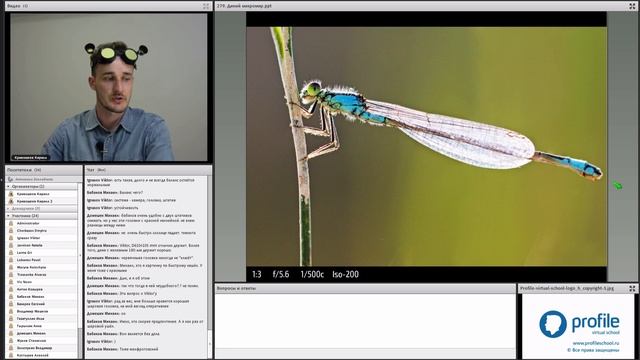640x360 pixels.
Task: Click the speaker's webcam video
Action: coord(109,87)
